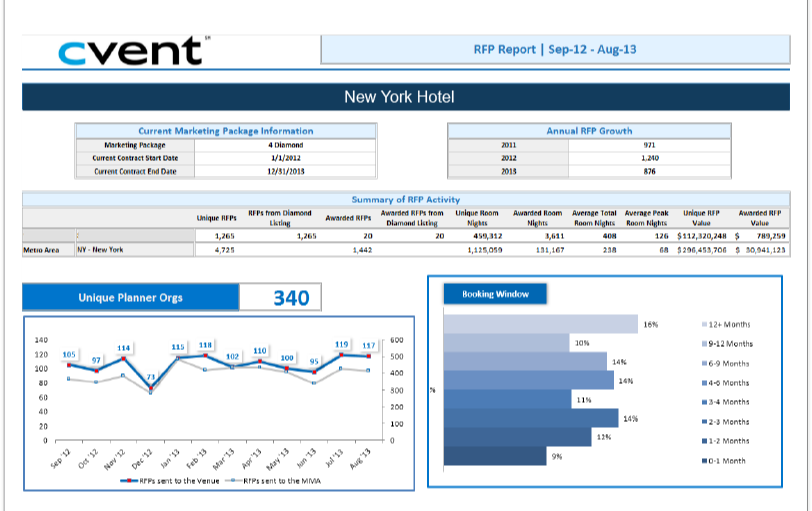Click the Feb '13 data label 118
The height and width of the screenshot is (511, 812).
click(x=205, y=345)
